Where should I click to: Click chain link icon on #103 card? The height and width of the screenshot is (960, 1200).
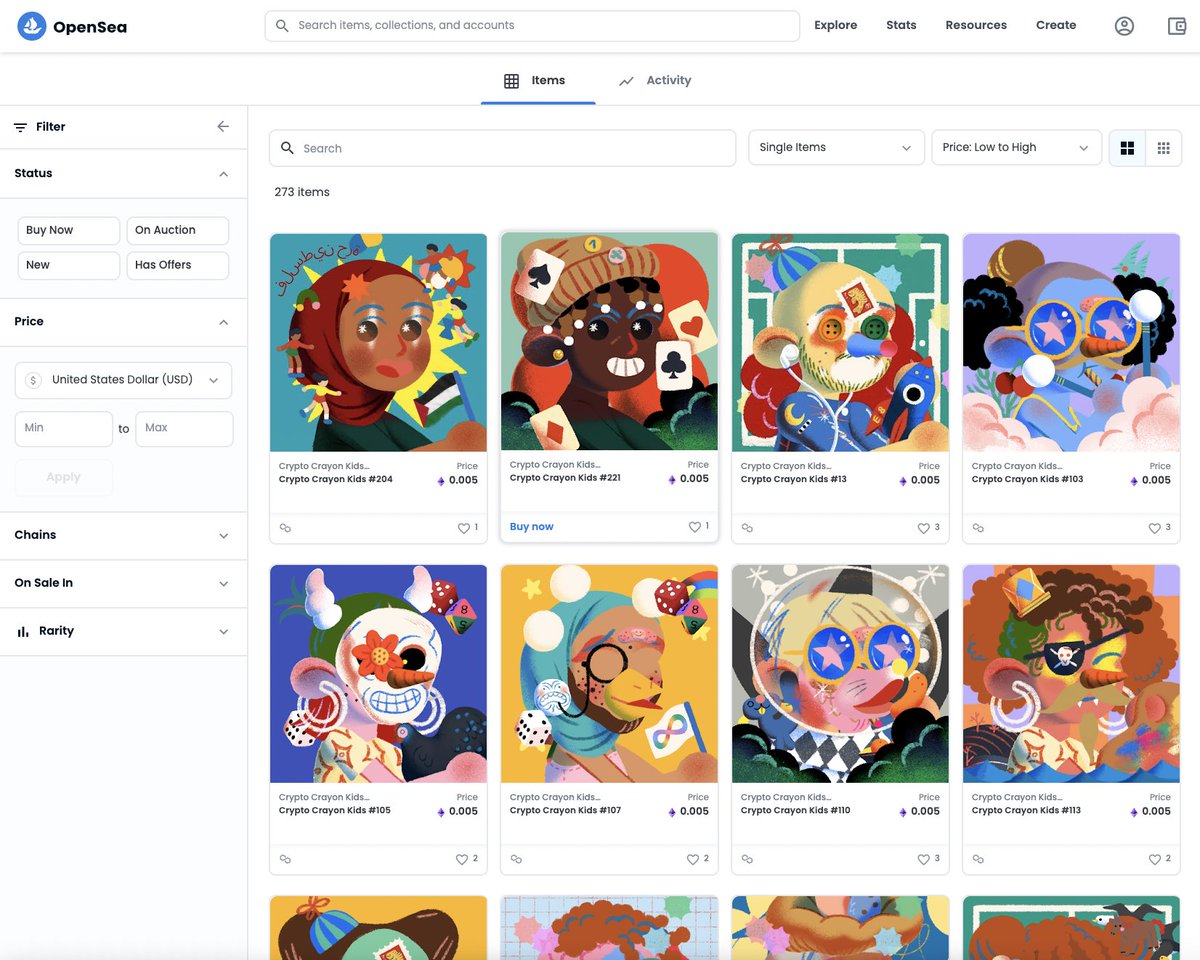(978, 528)
